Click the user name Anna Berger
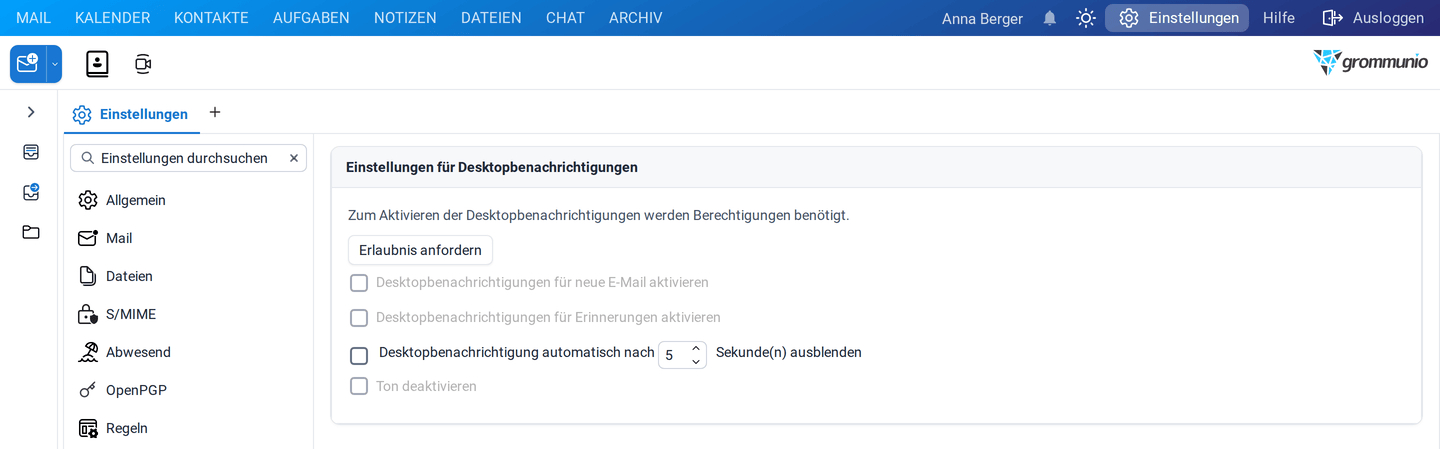Screen dimensions: 1440x449 point(982,18)
